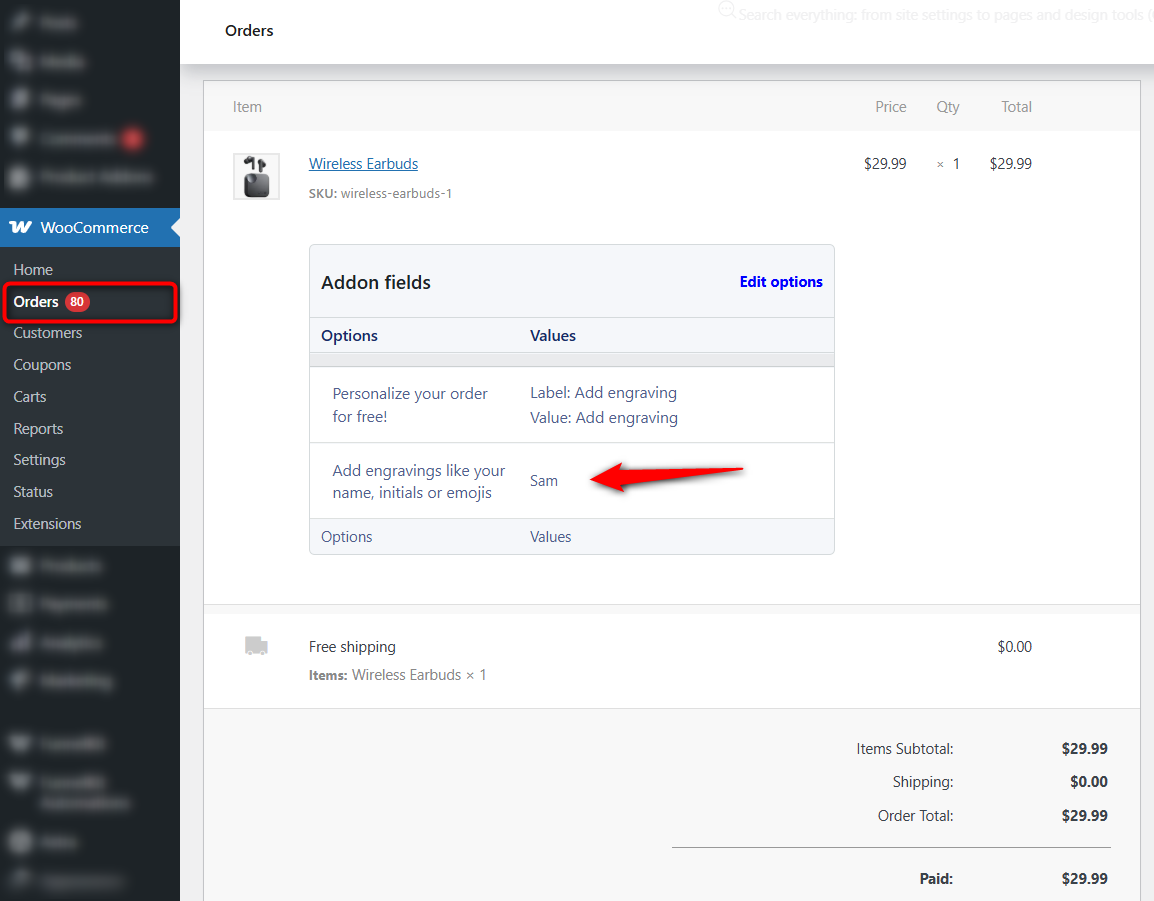Open Comments via the red notification badge
Image resolution: width=1154 pixels, height=901 pixels.
tap(133, 138)
